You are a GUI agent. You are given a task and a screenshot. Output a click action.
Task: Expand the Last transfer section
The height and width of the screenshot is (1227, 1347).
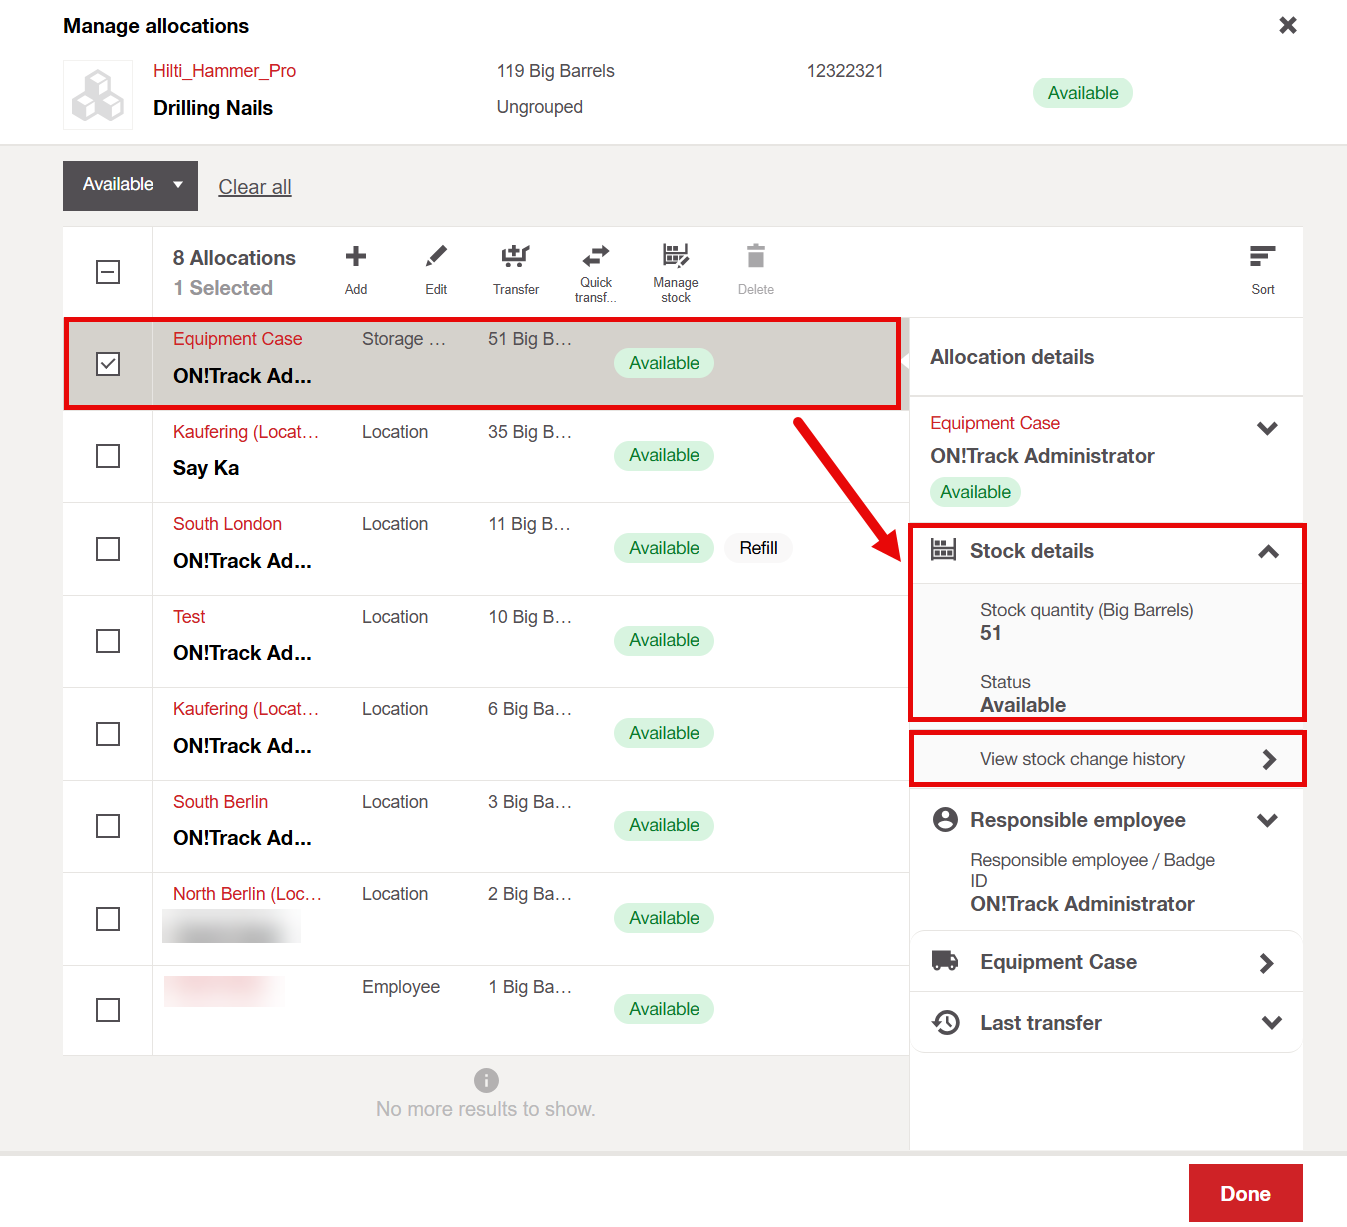pos(1271,1023)
